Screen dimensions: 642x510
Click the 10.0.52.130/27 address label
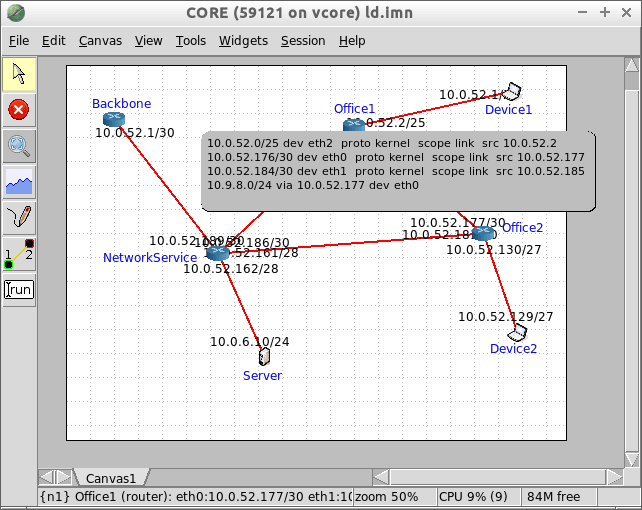(494, 249)
